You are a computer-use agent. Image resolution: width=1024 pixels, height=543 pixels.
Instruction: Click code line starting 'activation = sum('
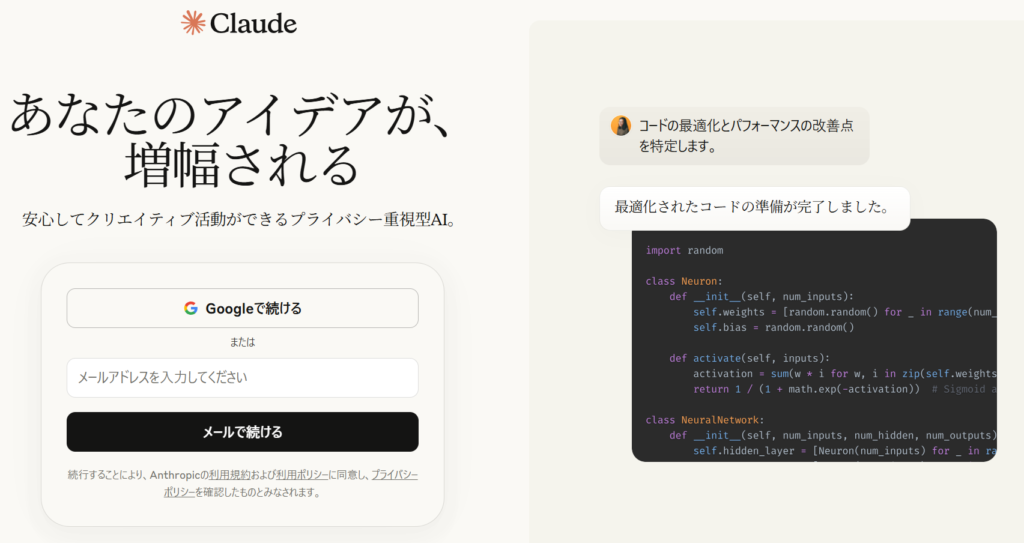coord(844,374)
